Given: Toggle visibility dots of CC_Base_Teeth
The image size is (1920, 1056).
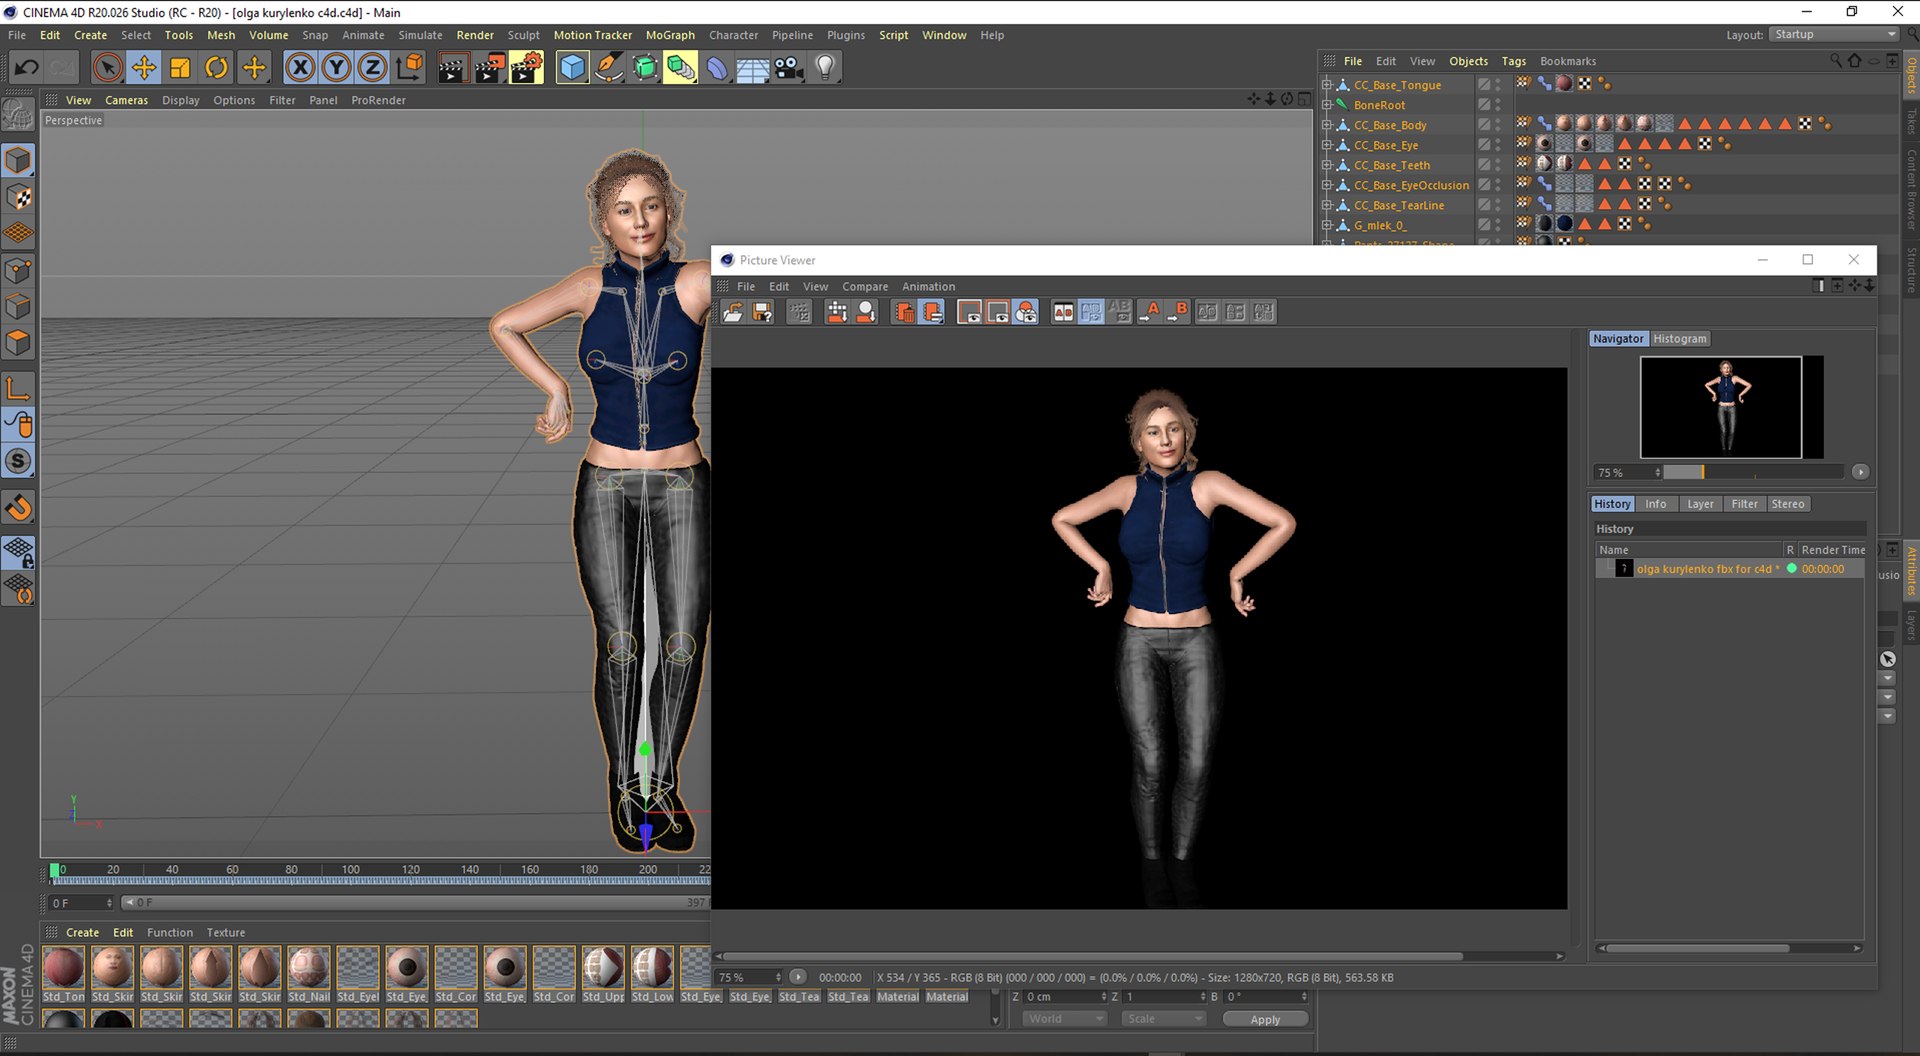Looking at the screenshot, I should pyautogui.click(x=1498, y=165).
